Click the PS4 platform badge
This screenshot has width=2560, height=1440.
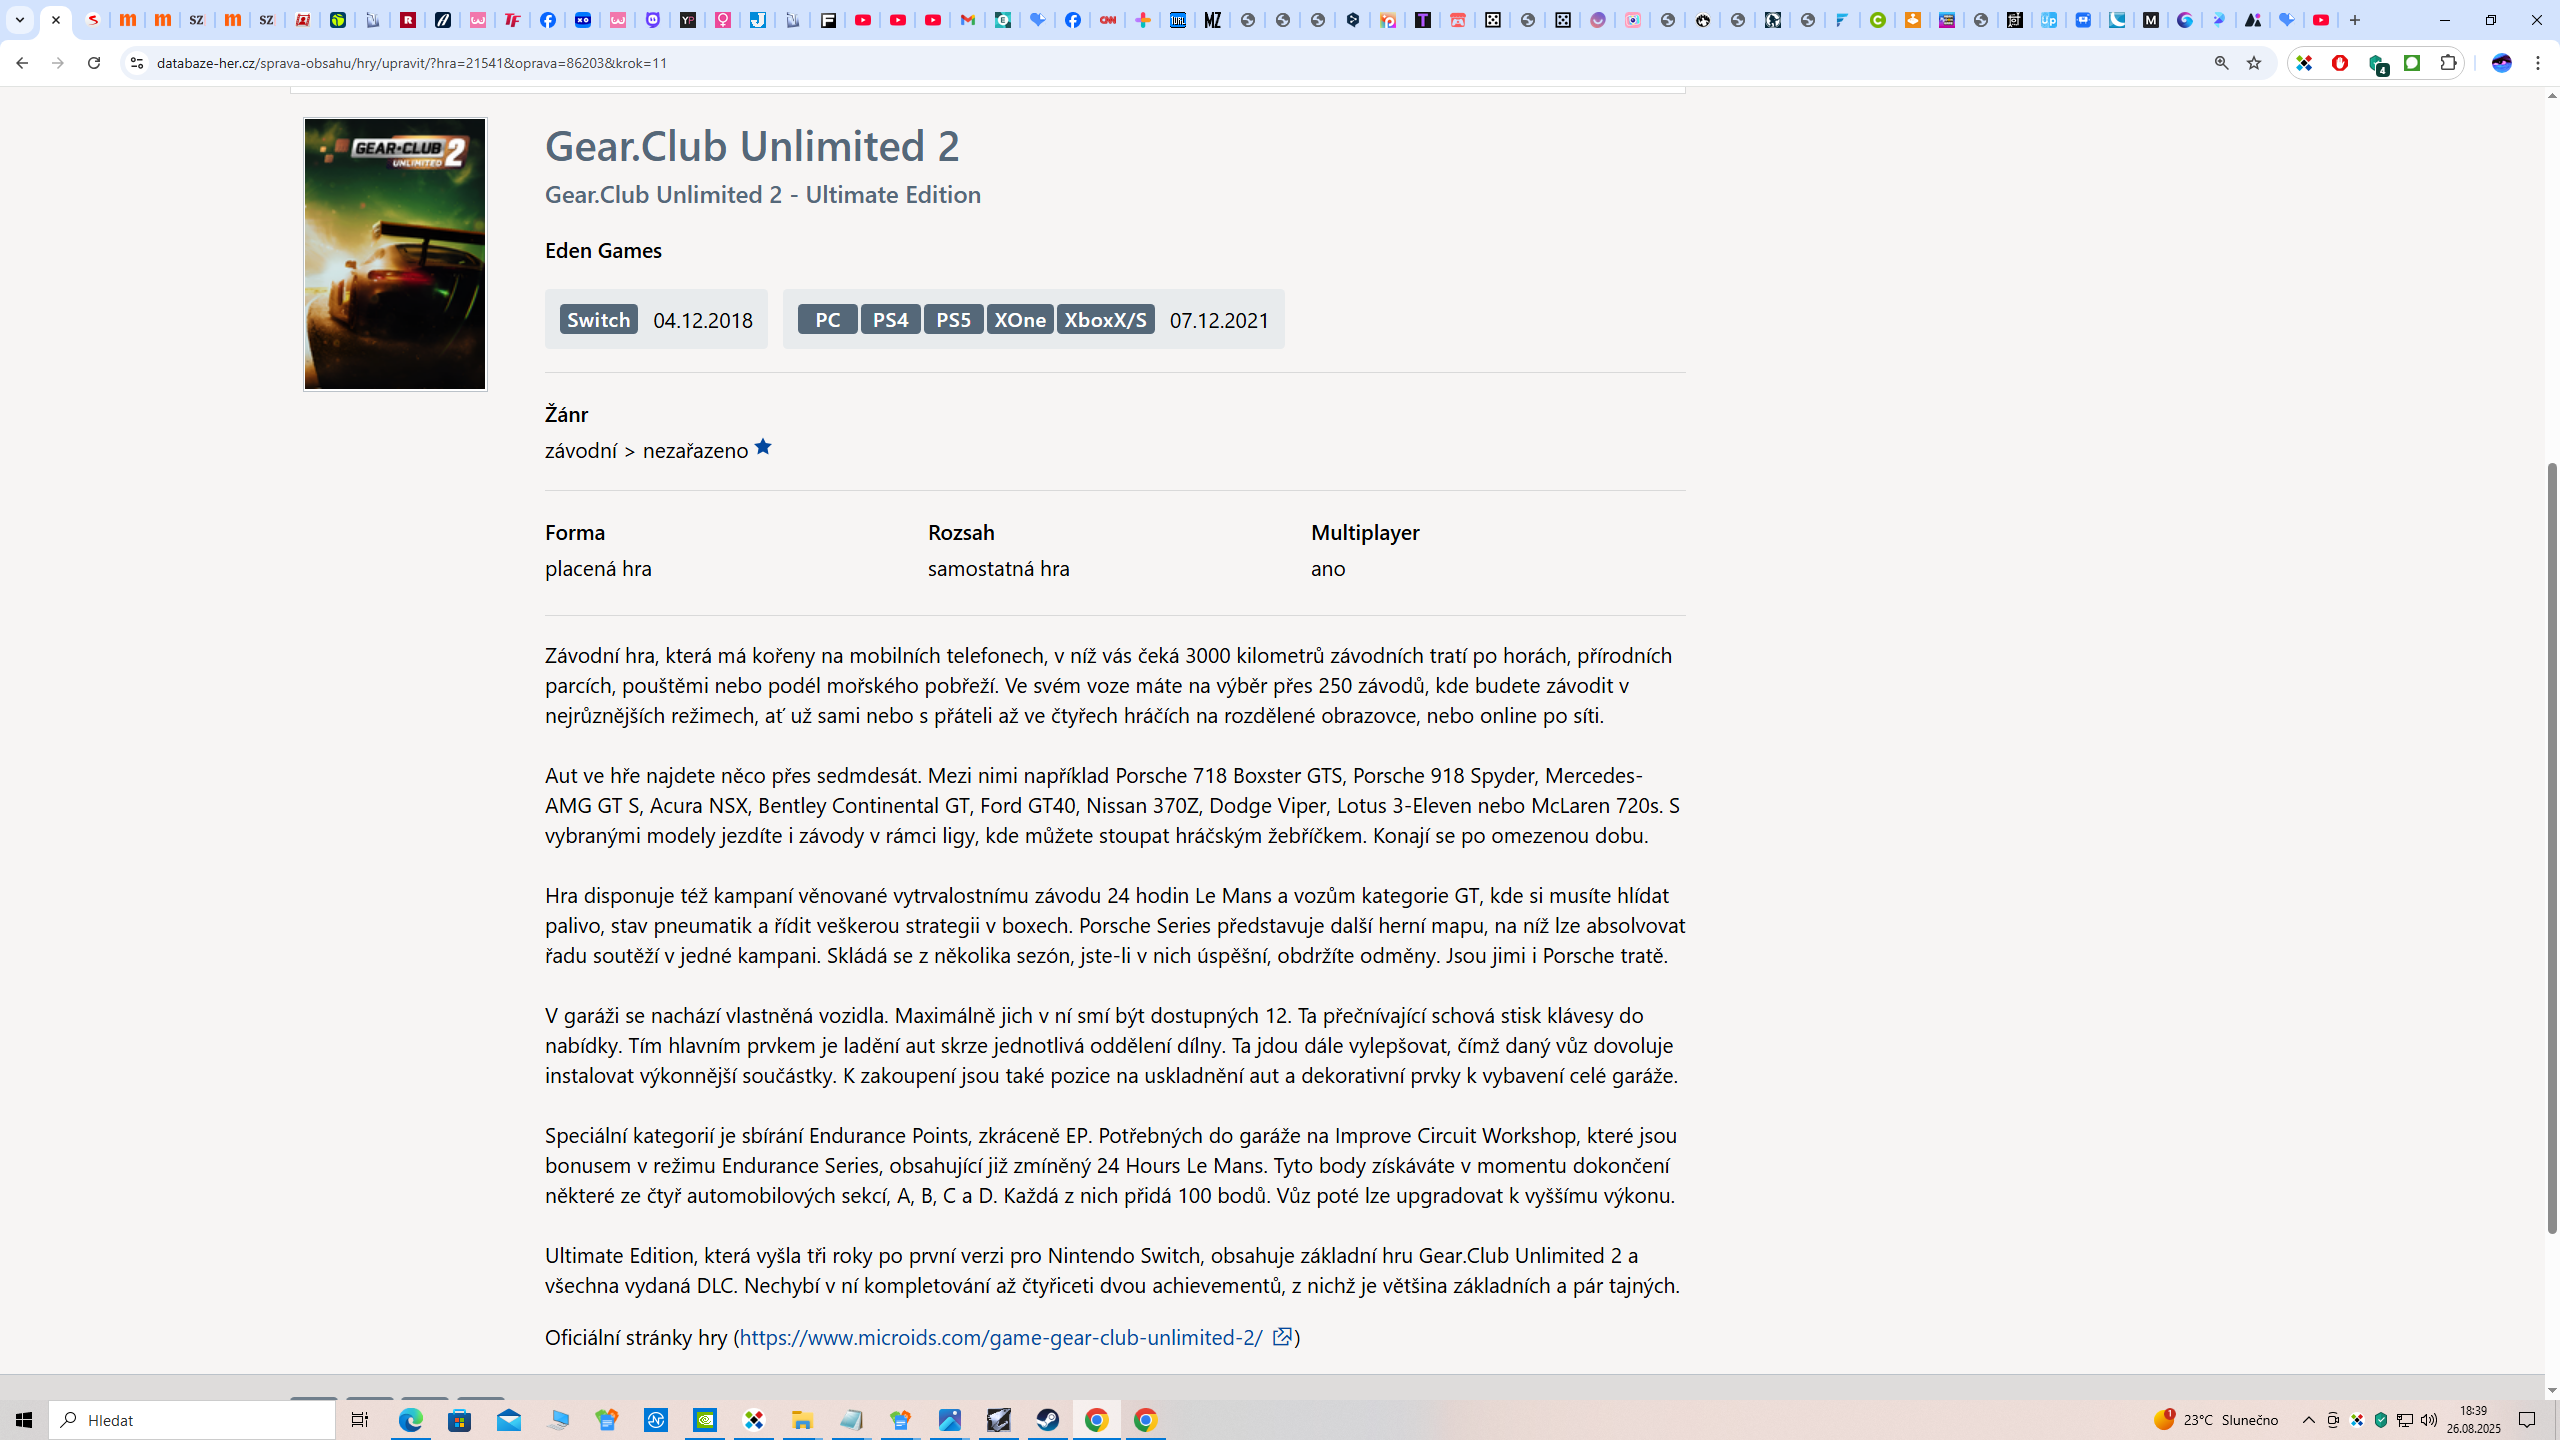[x=890, y=319]
